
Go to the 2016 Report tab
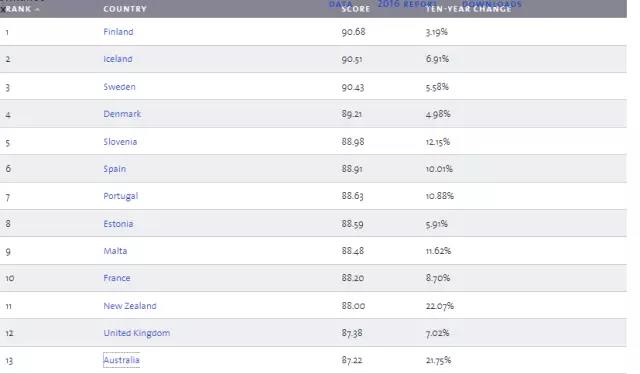click(x=407, y=4)
